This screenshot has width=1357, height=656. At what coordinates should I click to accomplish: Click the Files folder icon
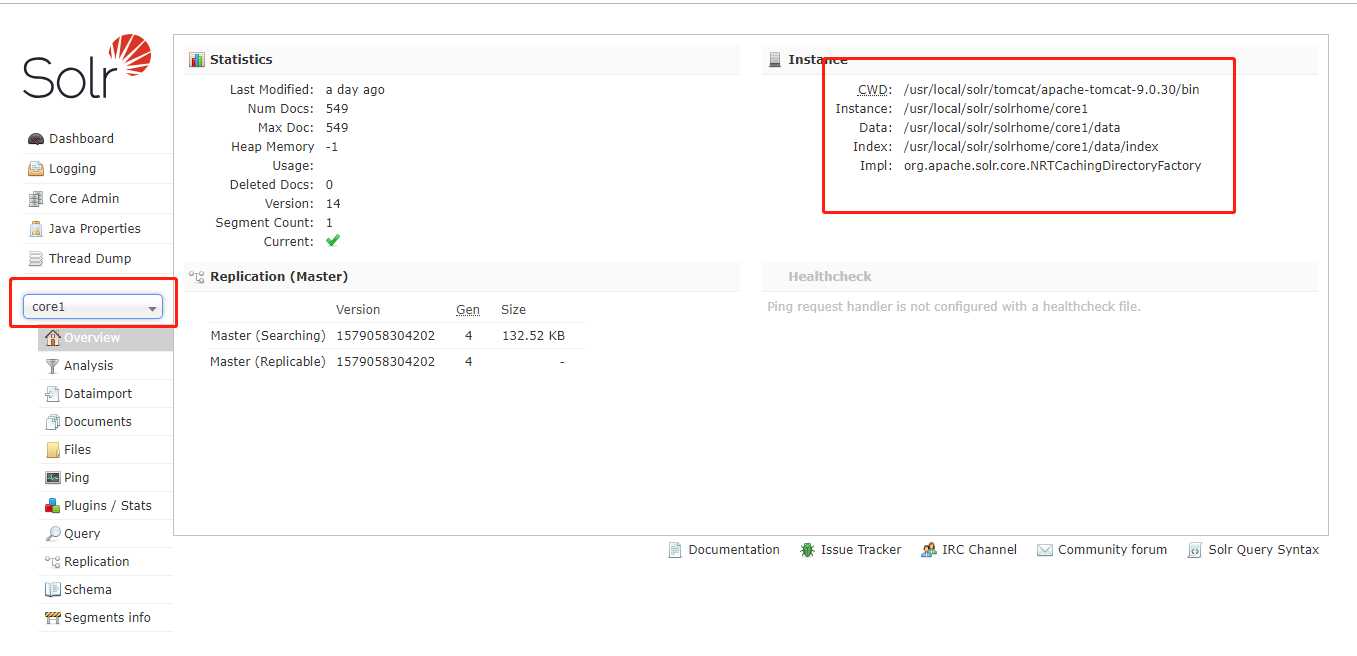pyautogui.click(x=53, y=450)
